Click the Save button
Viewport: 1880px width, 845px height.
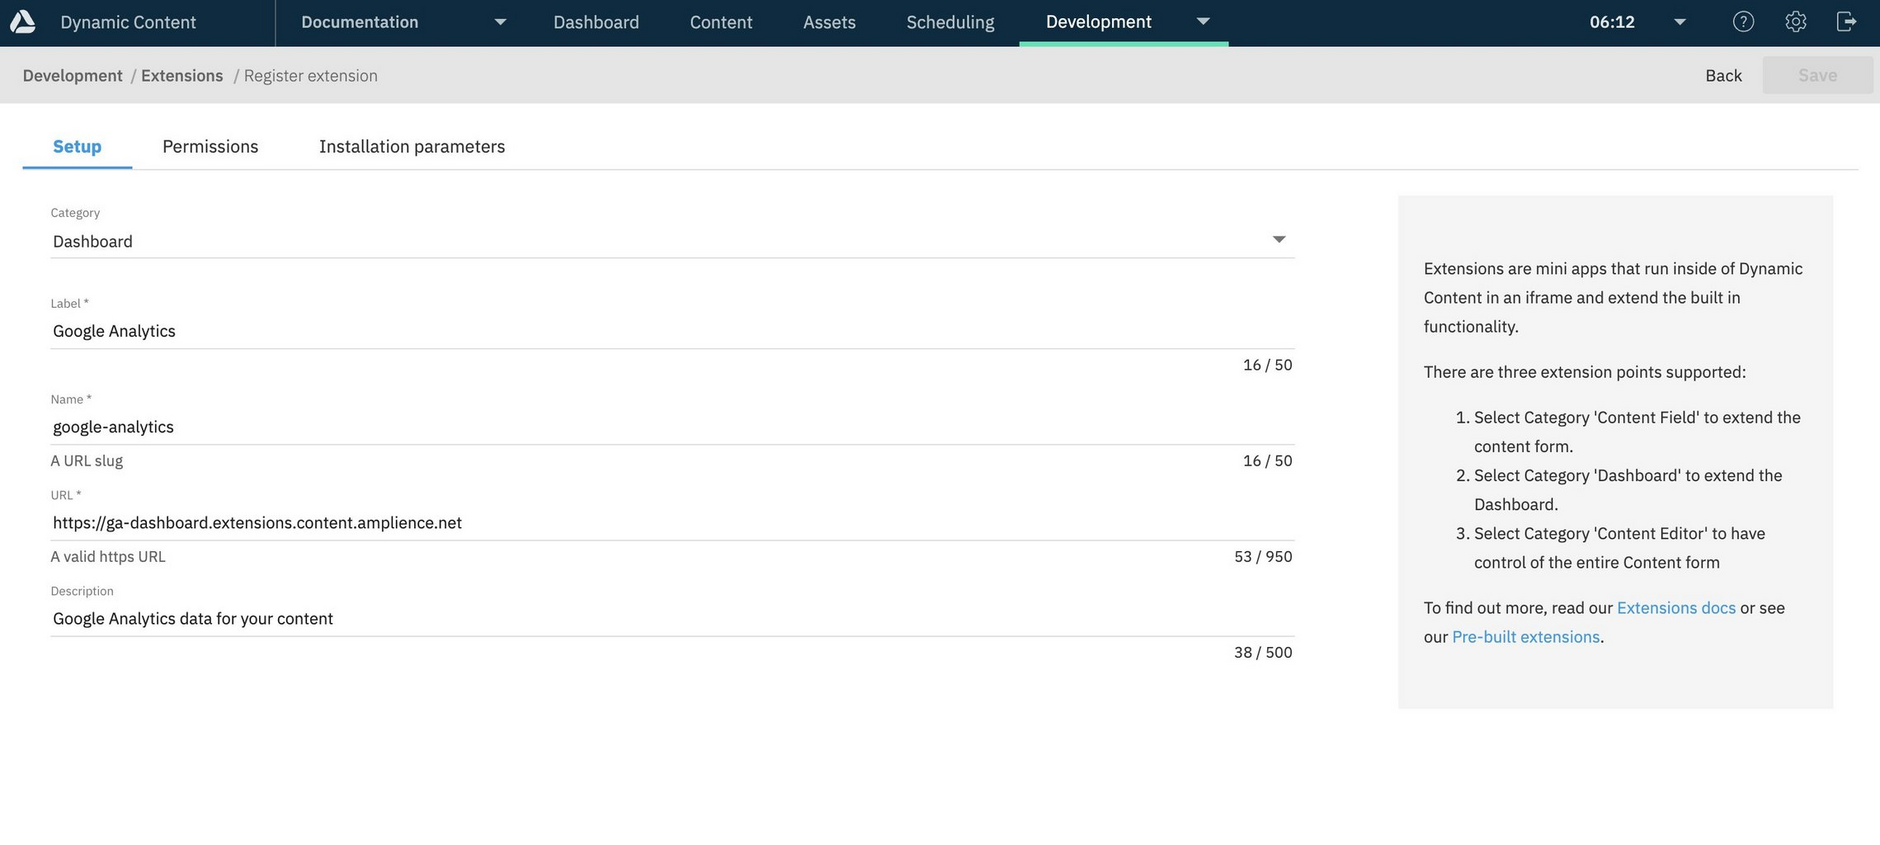pyautogui.click(x=1817, y=75)
